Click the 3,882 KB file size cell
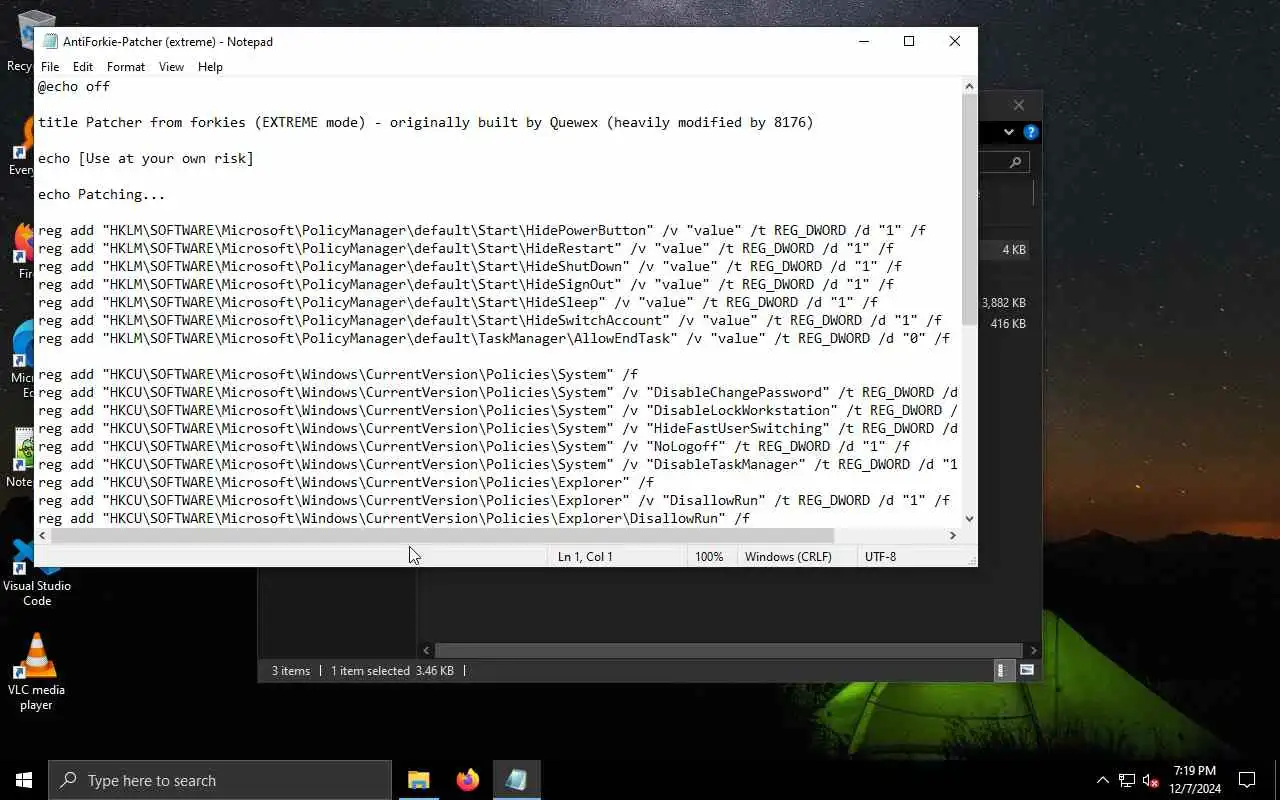 (1004, 303)
